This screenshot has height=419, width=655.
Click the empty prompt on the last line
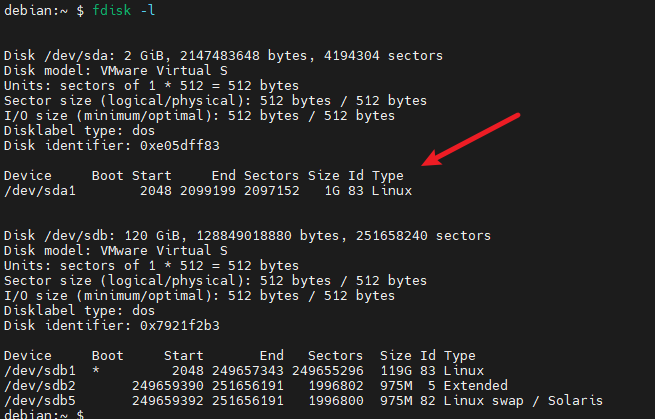[90, 414]
